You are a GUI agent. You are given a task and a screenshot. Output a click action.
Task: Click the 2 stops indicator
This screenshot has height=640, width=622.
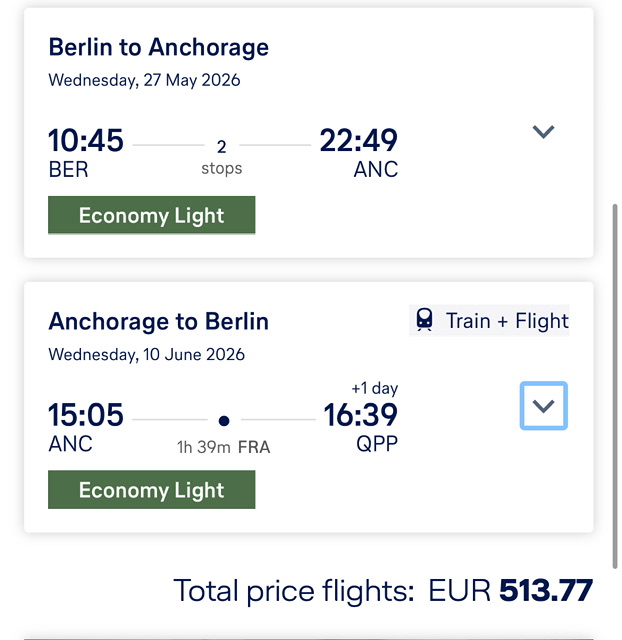(x=222, y=158)
